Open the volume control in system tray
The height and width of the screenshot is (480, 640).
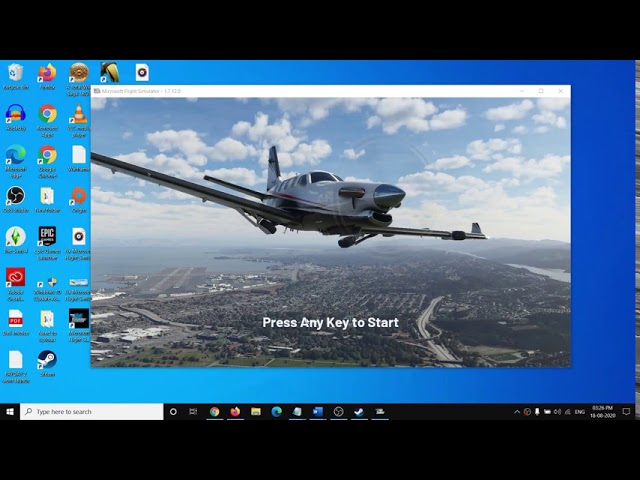tap(557, 412)
